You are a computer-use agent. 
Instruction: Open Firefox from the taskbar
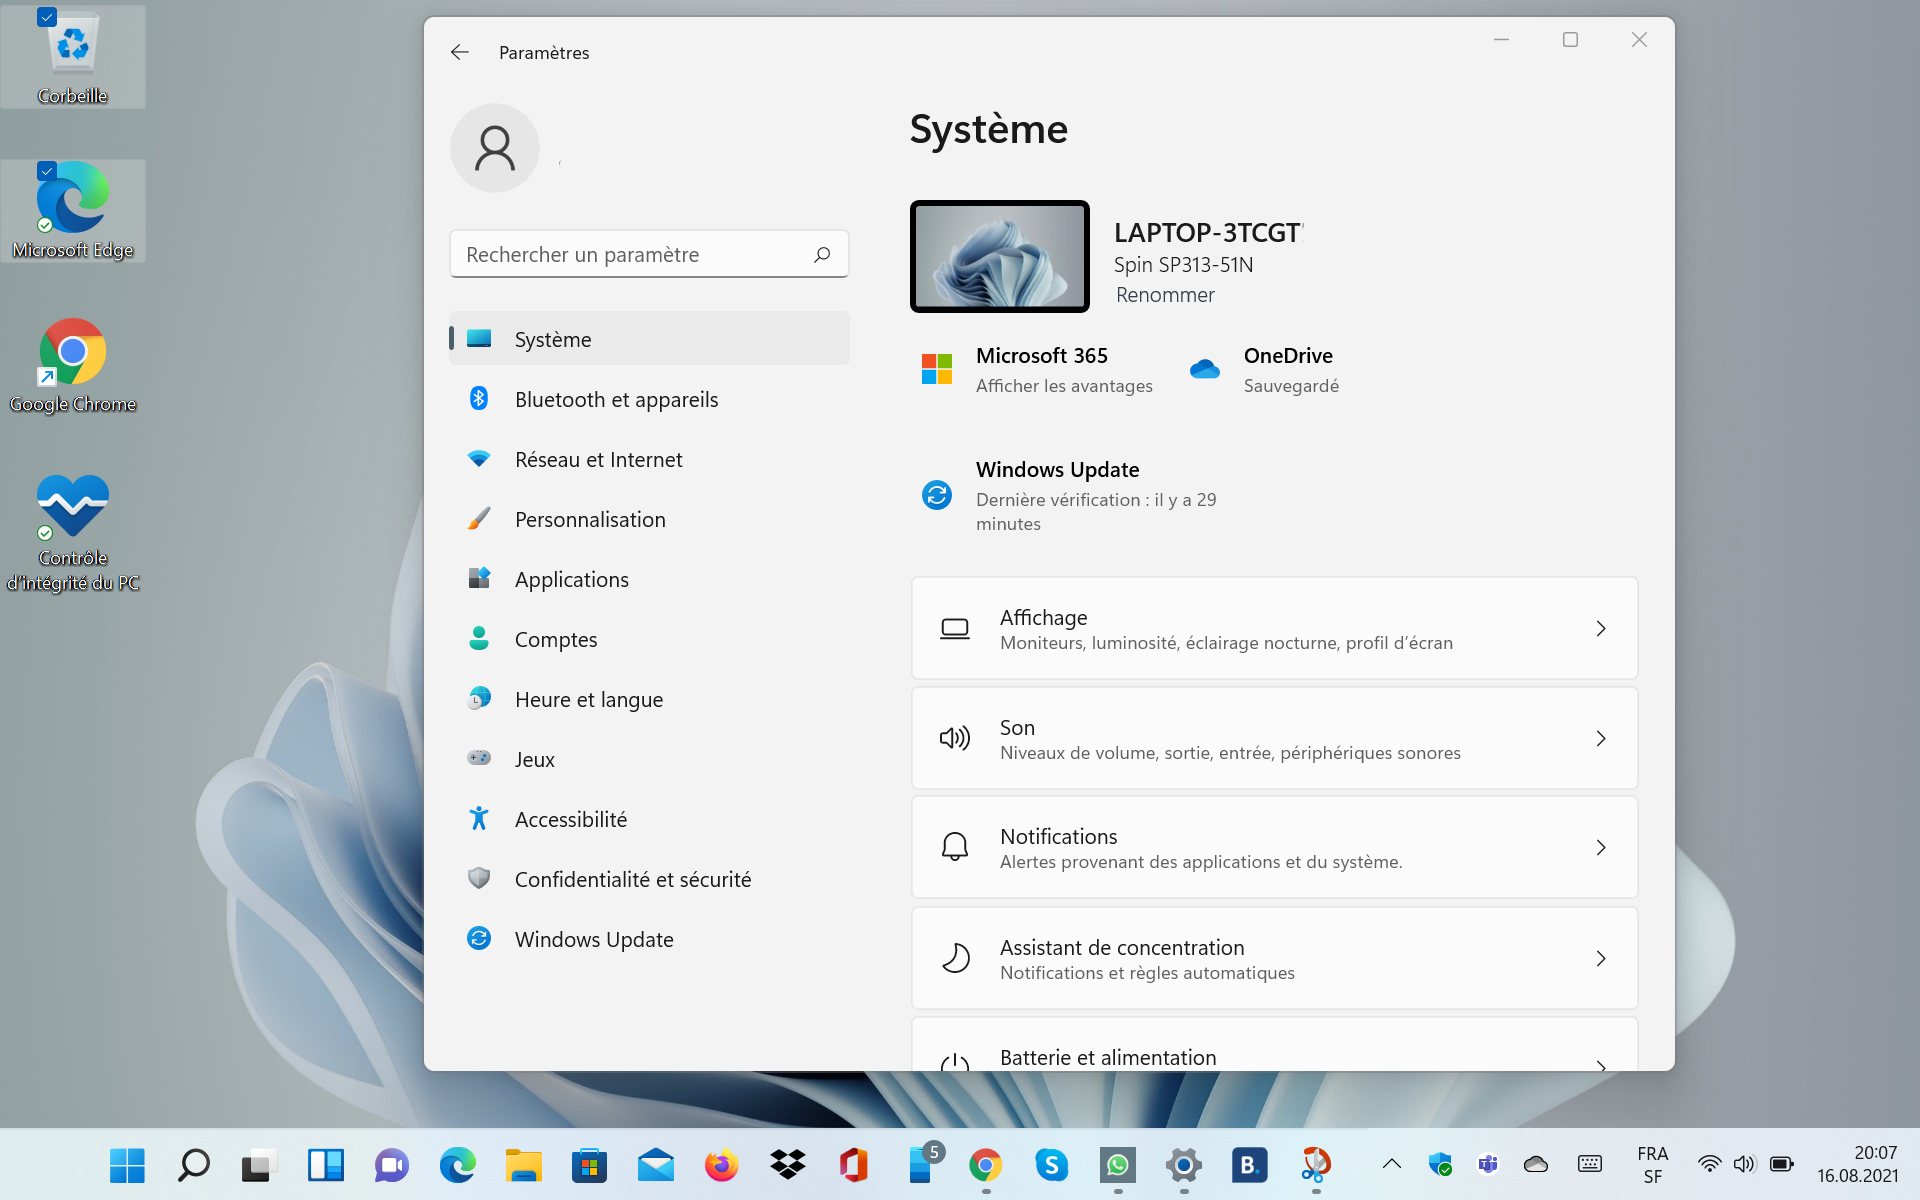click(721, 1164)
